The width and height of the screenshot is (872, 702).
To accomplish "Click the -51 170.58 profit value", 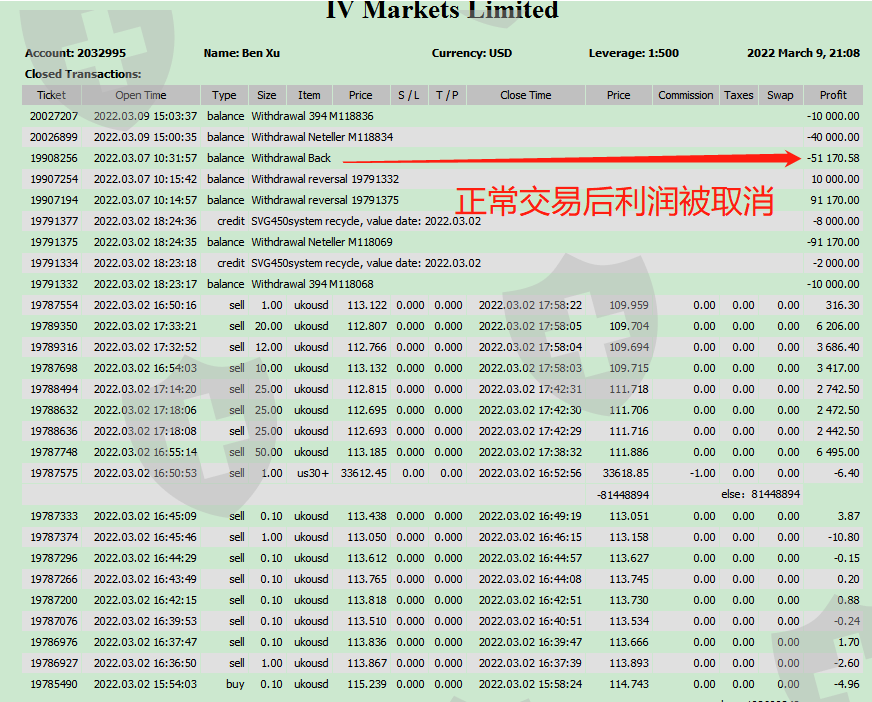I will coord(832,158).
